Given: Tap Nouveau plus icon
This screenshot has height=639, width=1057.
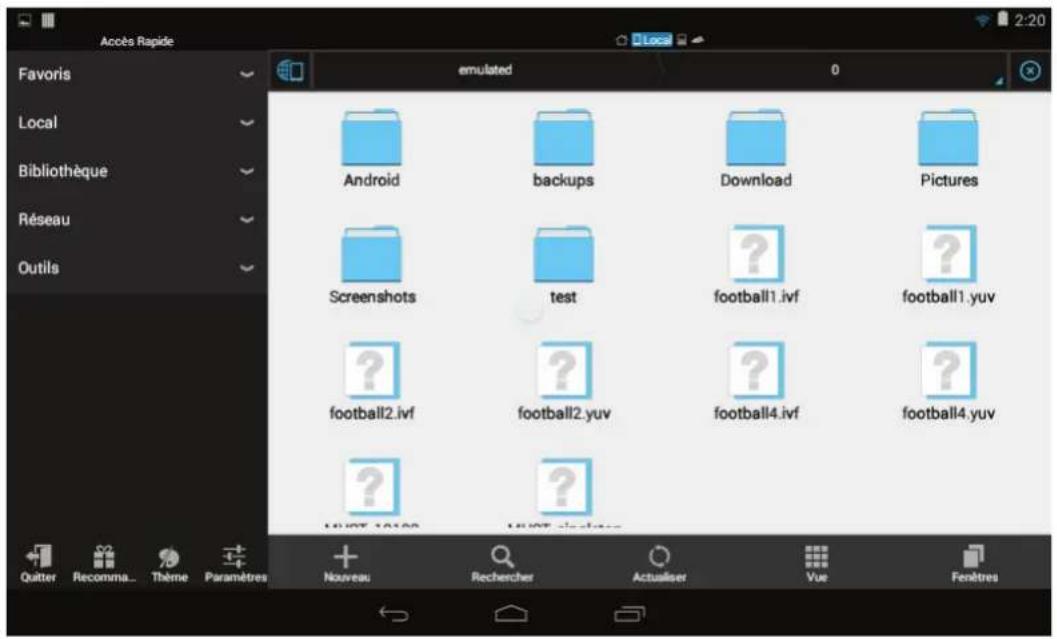Looking at the screenshot, I should tap(346, 564).
